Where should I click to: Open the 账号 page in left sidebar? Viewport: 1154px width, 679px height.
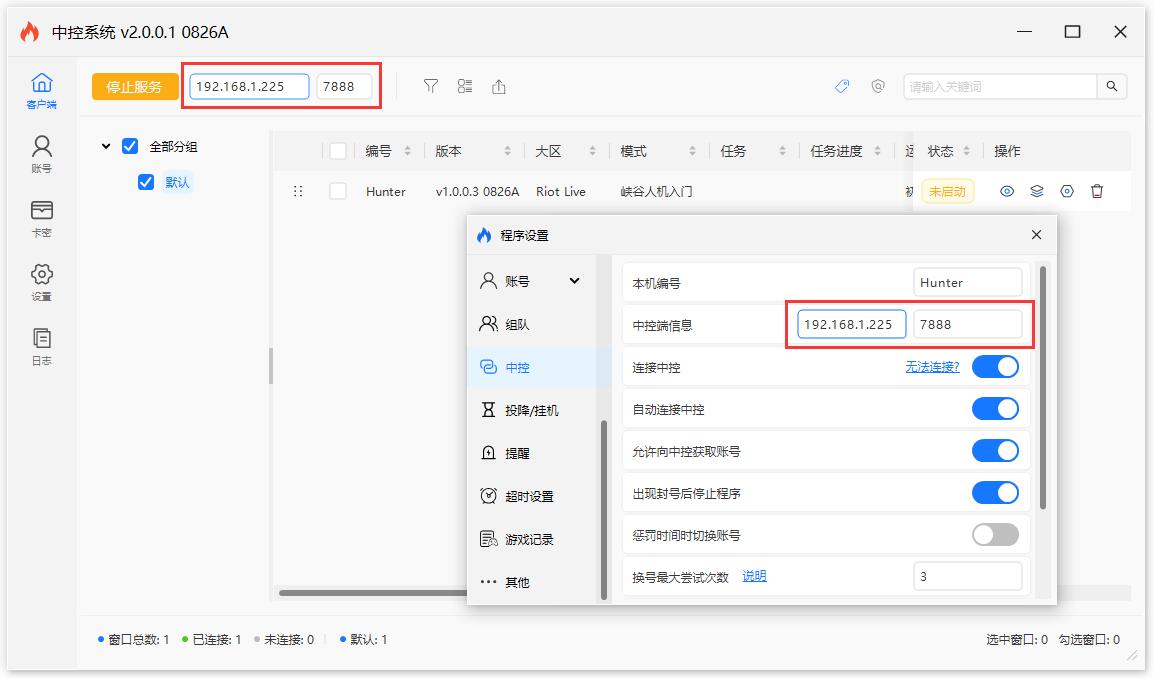[x=41, y=154]
